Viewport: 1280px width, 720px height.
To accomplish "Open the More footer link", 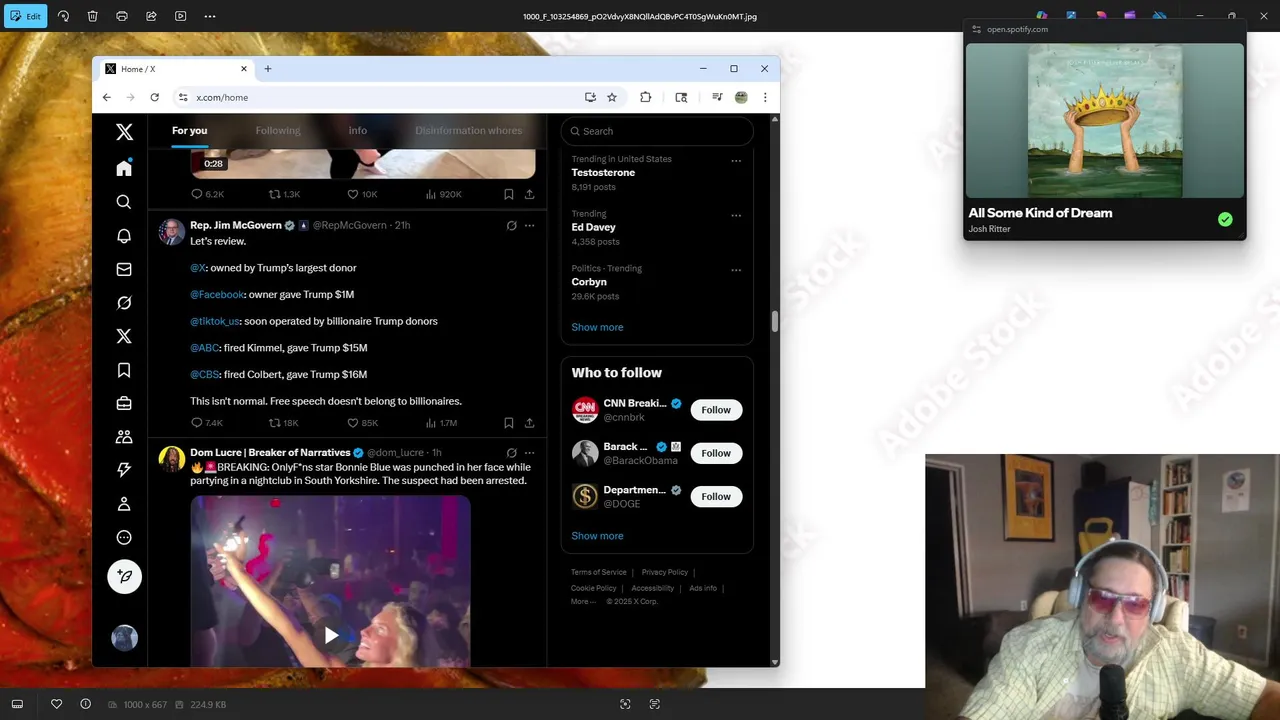I will pos(582,602).
